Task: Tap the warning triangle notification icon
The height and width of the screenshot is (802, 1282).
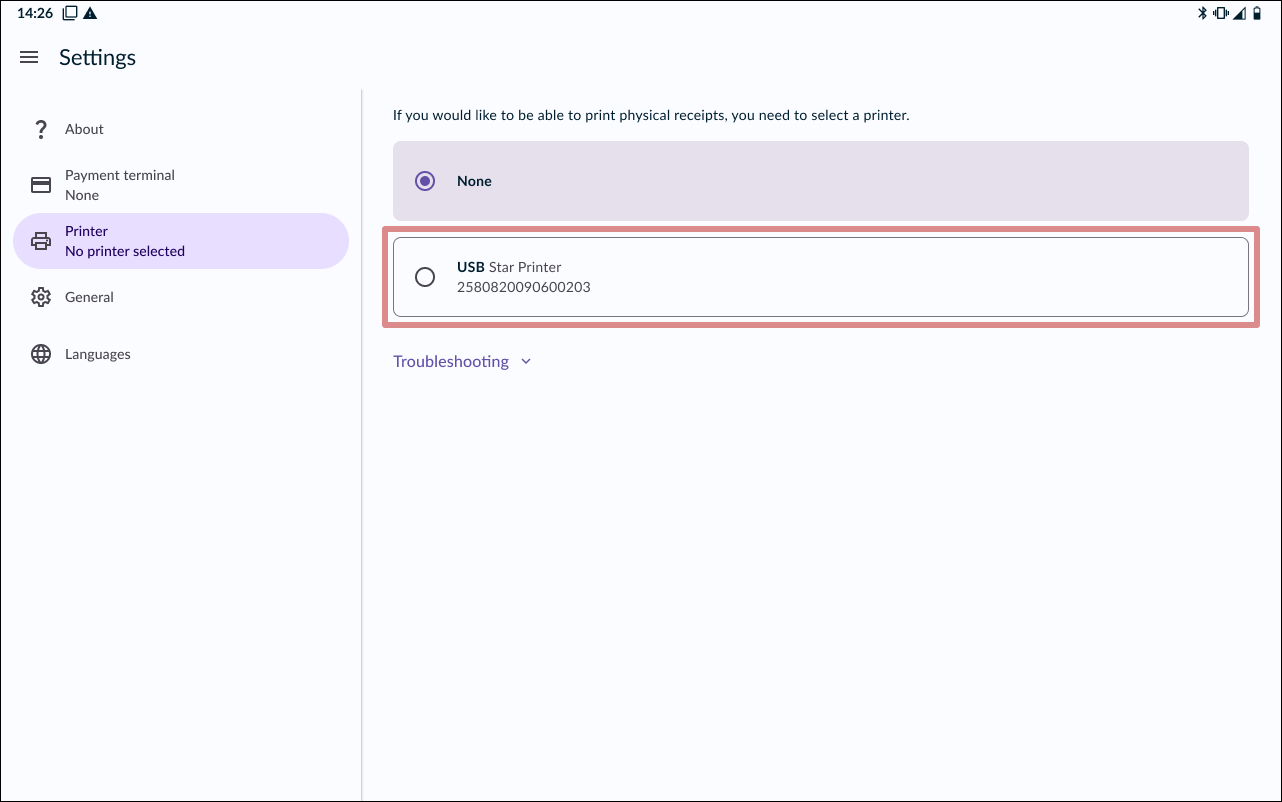Action: pos(90,13)
